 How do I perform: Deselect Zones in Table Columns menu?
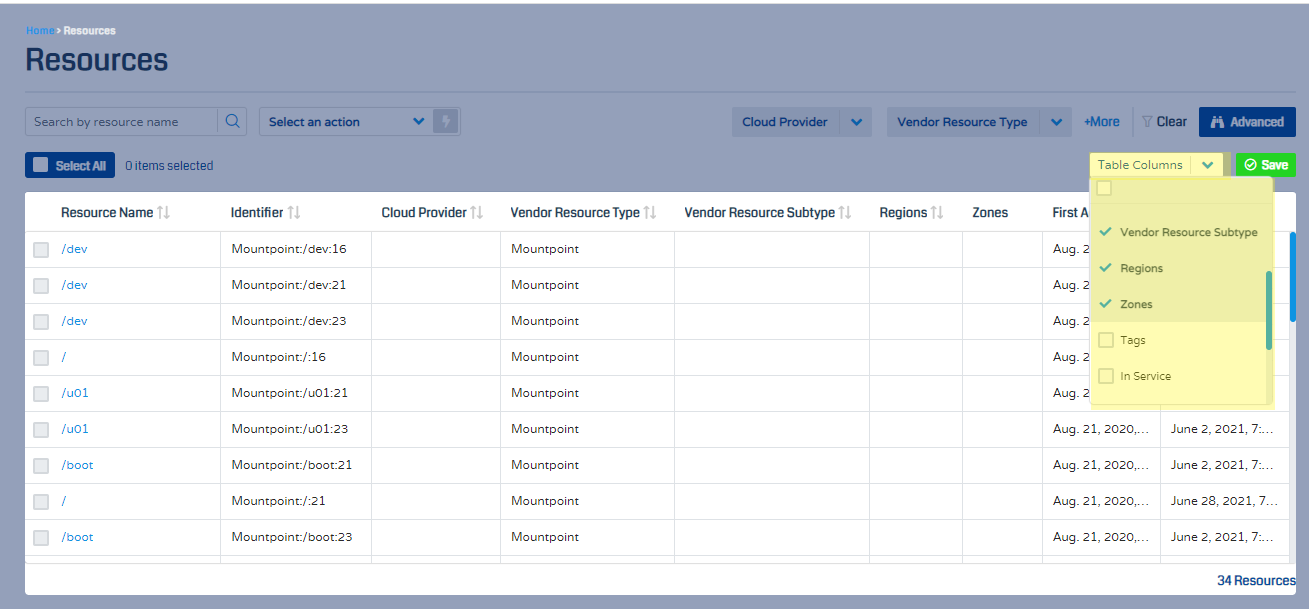[x=1106, y=304]
